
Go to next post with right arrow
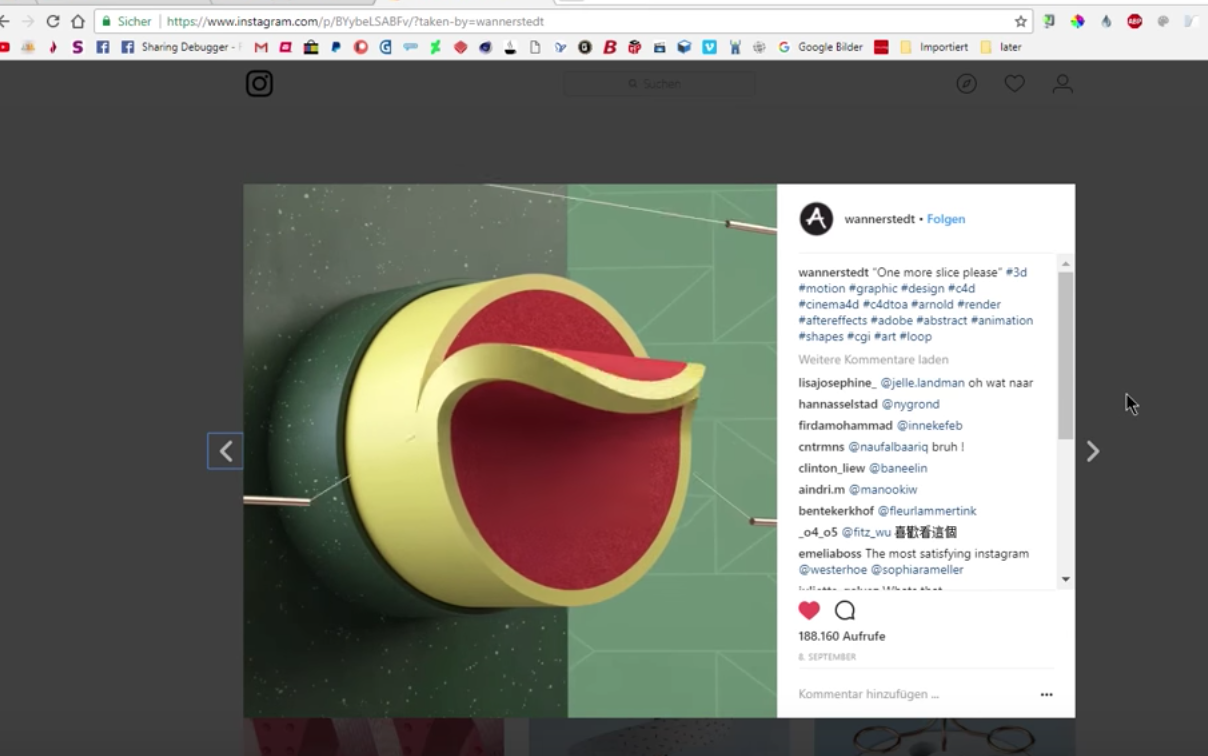[x=1093, y=451]
